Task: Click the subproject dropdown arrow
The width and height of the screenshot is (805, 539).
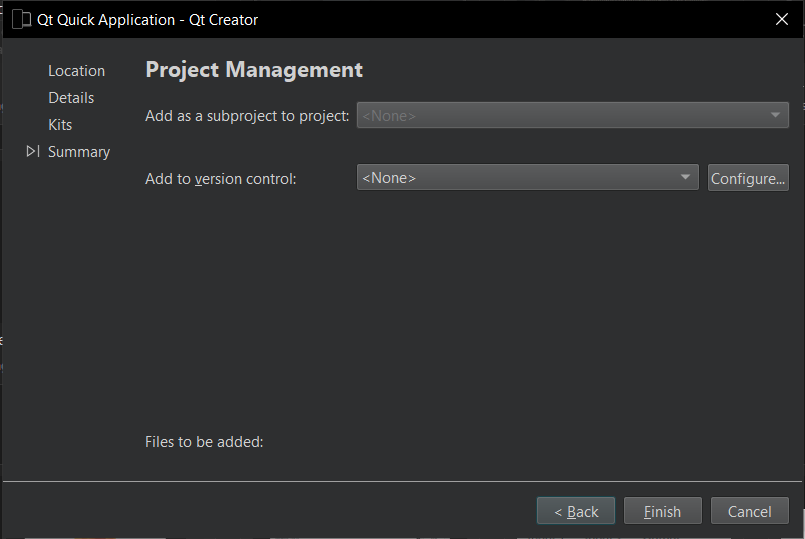Action: point(776,115)
